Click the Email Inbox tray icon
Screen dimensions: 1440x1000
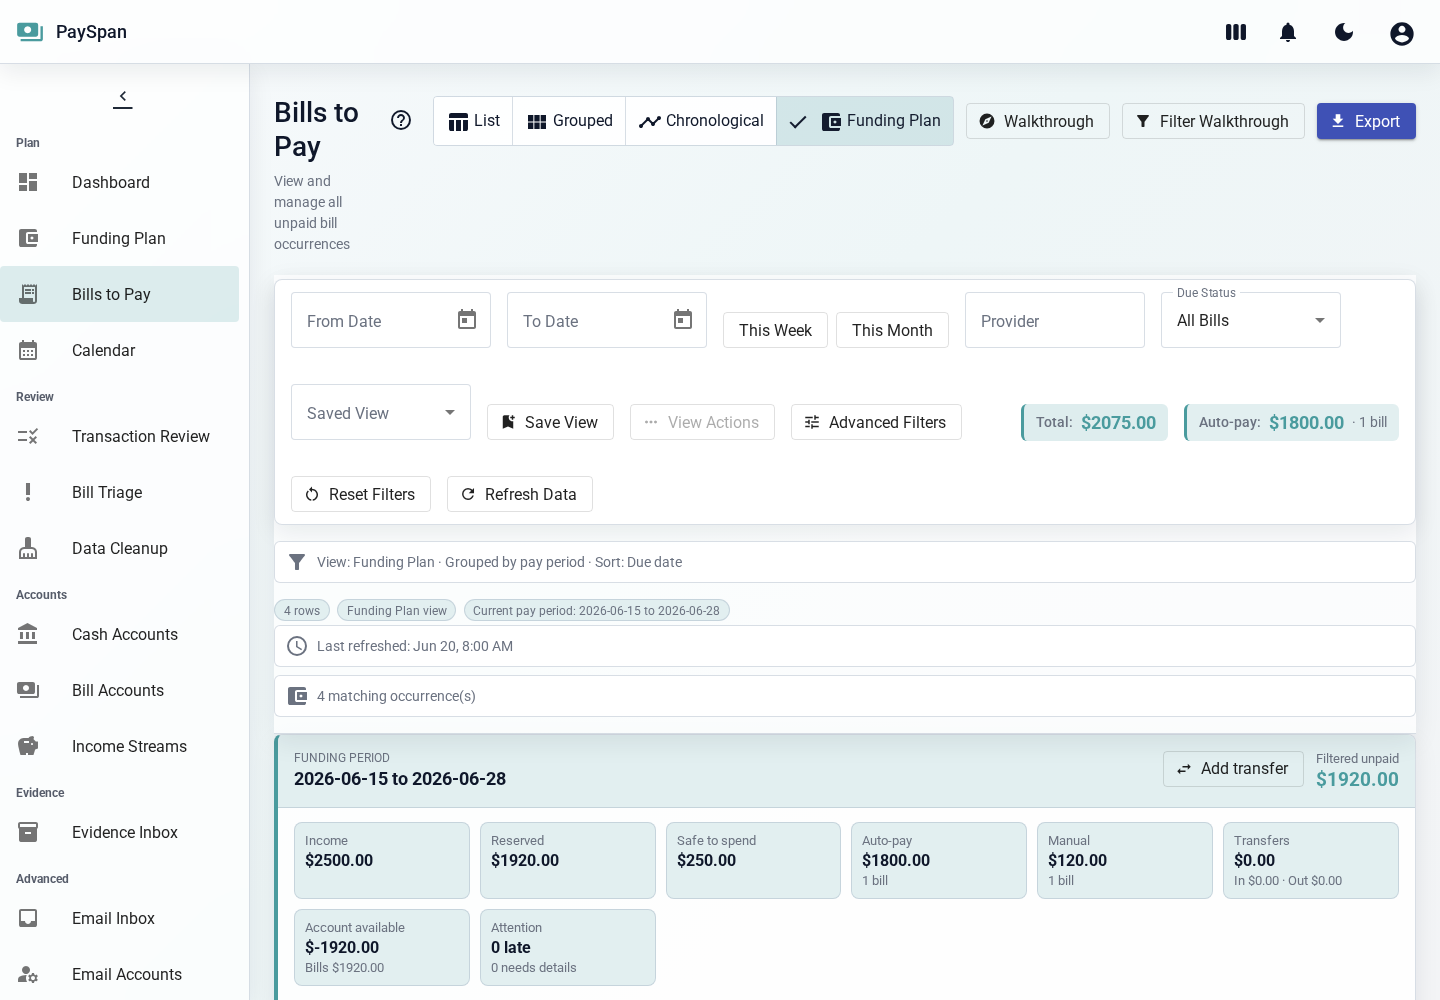[x=28, y=918]
